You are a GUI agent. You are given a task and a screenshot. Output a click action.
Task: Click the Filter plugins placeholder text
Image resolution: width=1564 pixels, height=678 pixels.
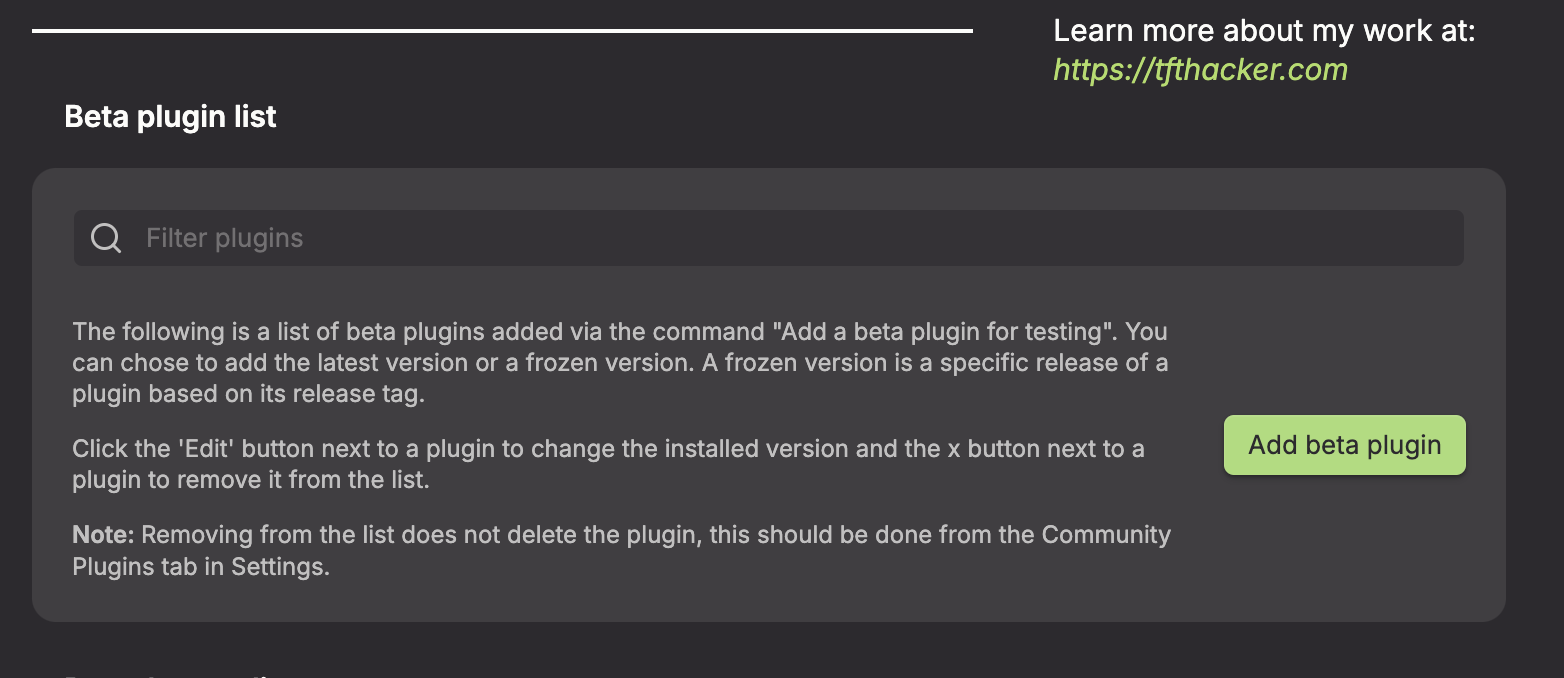pyautogui.click(x=224, y=238)
